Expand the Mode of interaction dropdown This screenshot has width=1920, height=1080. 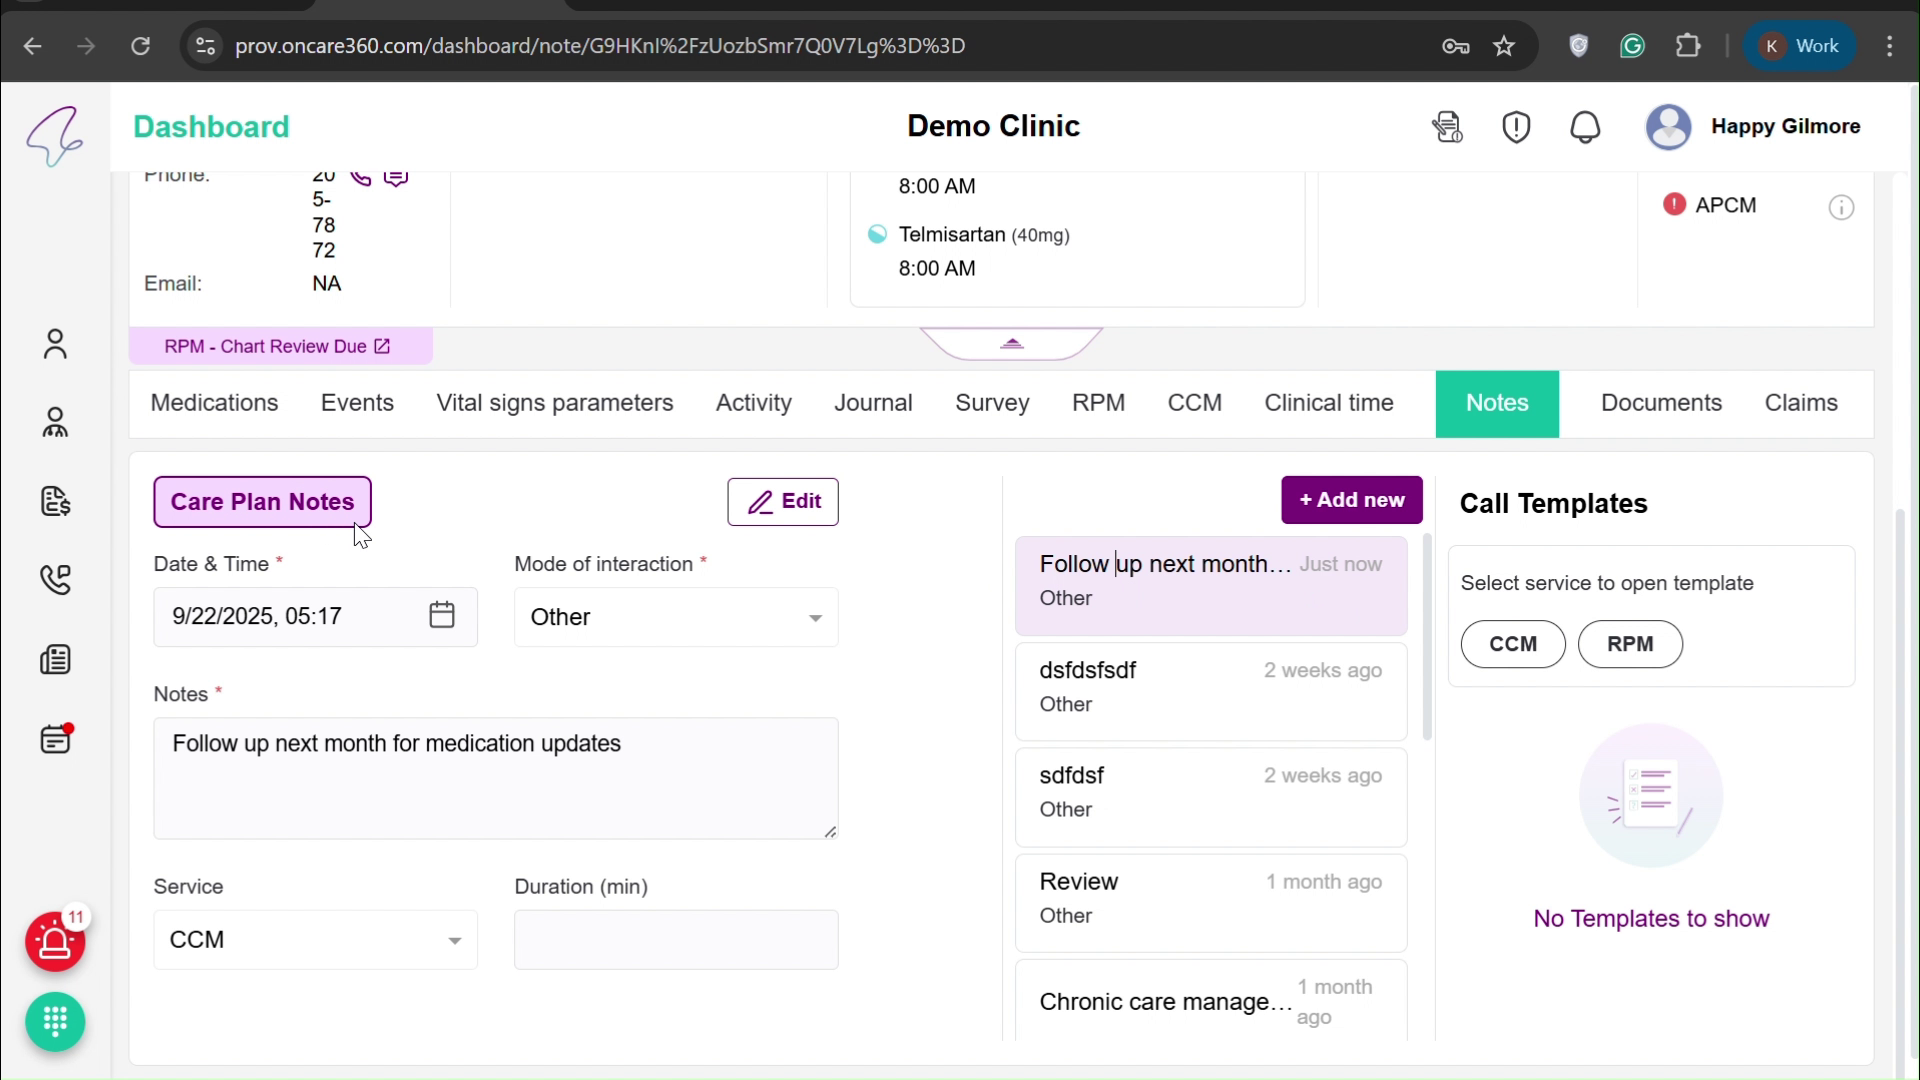(676, 617)
